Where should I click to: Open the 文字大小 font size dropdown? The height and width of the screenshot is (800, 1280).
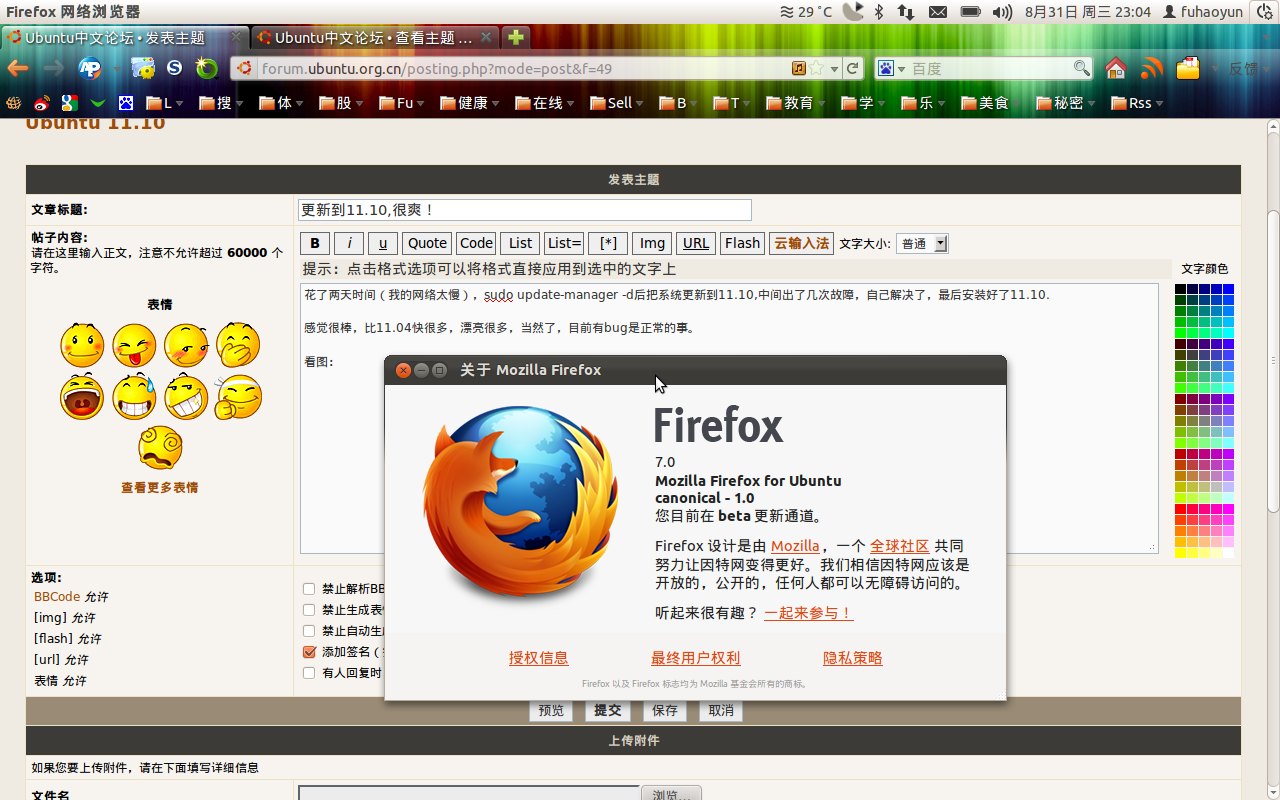click(921, 243)
